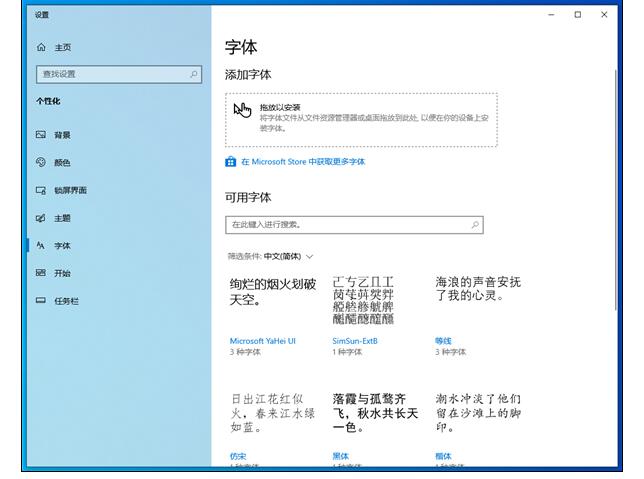The image size is (644, 479).
Task: Open 任务栏 settings page
Action: (x=66, y=301)
